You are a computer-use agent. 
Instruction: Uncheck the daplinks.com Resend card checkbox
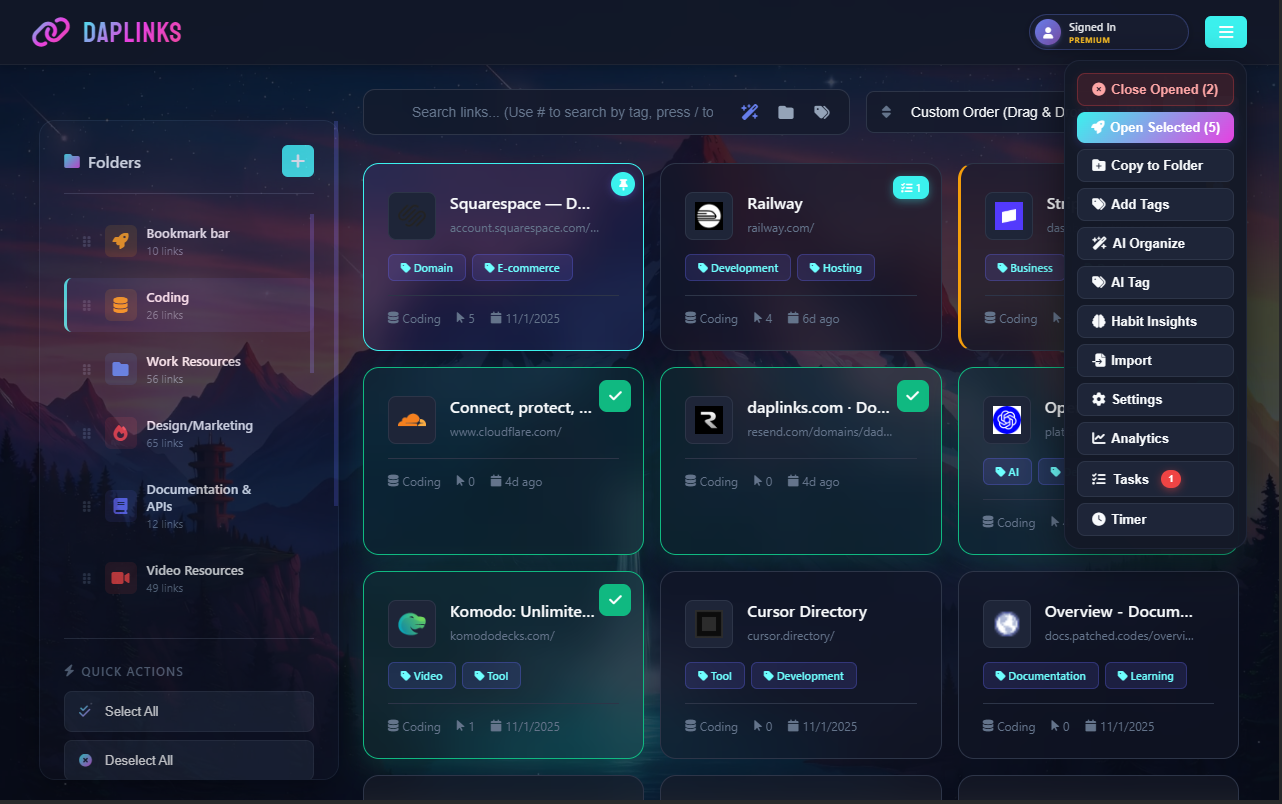click(x=913, y=396)
